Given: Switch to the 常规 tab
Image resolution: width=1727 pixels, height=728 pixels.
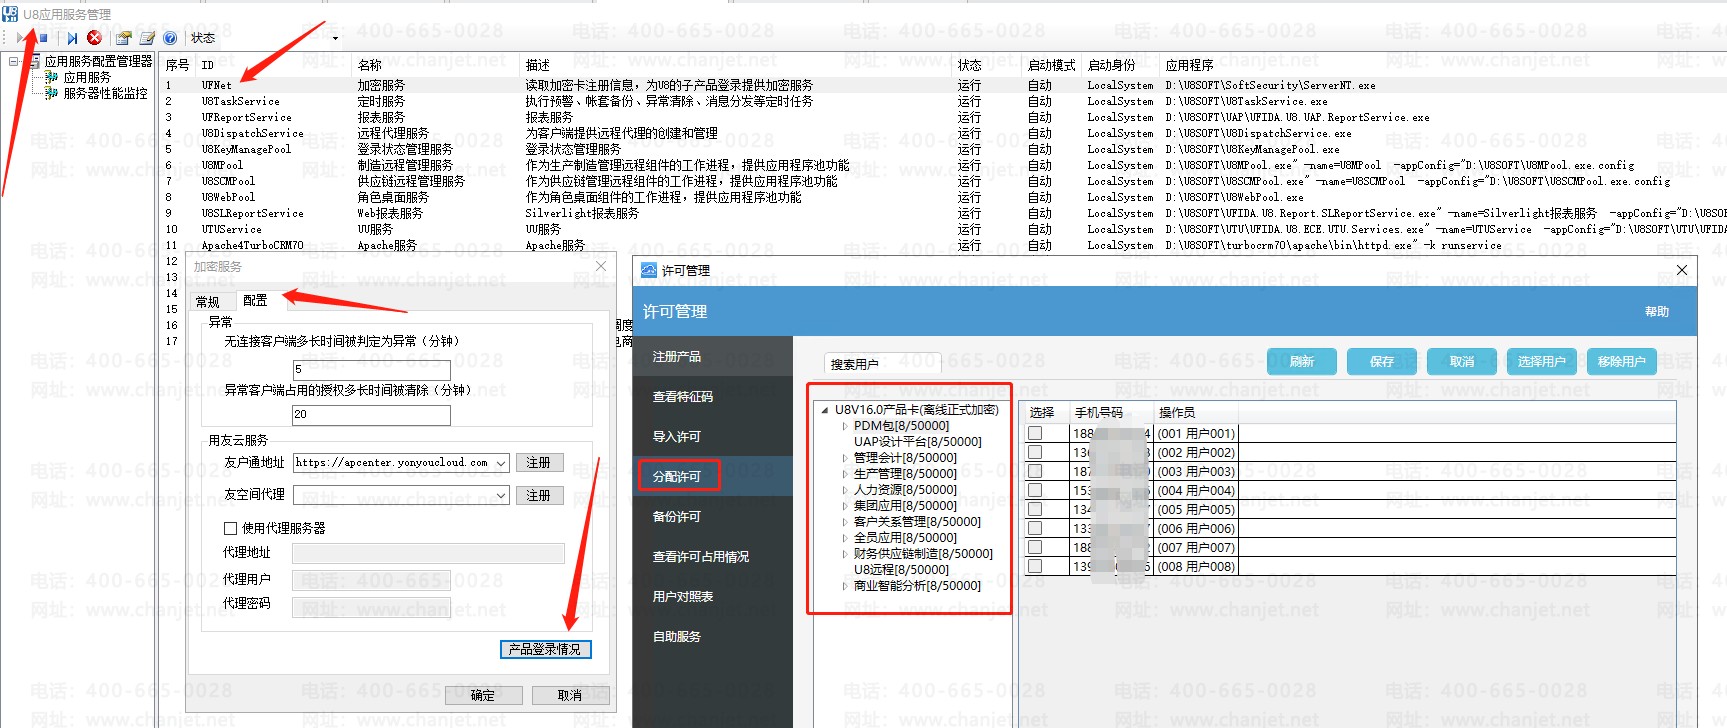Looking at the screenshot, I should pyautogui.click(x=208, y=302).
